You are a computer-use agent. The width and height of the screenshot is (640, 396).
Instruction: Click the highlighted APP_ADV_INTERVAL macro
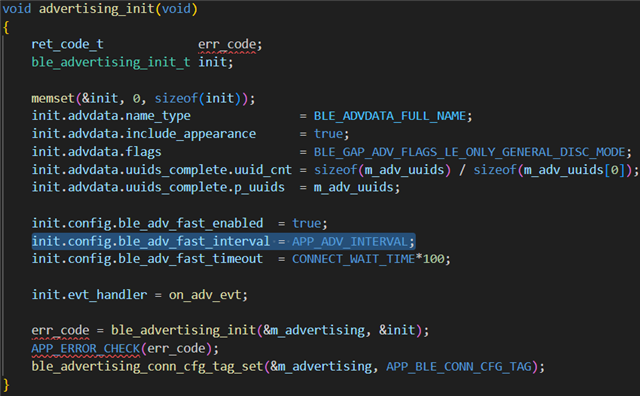(350, 241)
